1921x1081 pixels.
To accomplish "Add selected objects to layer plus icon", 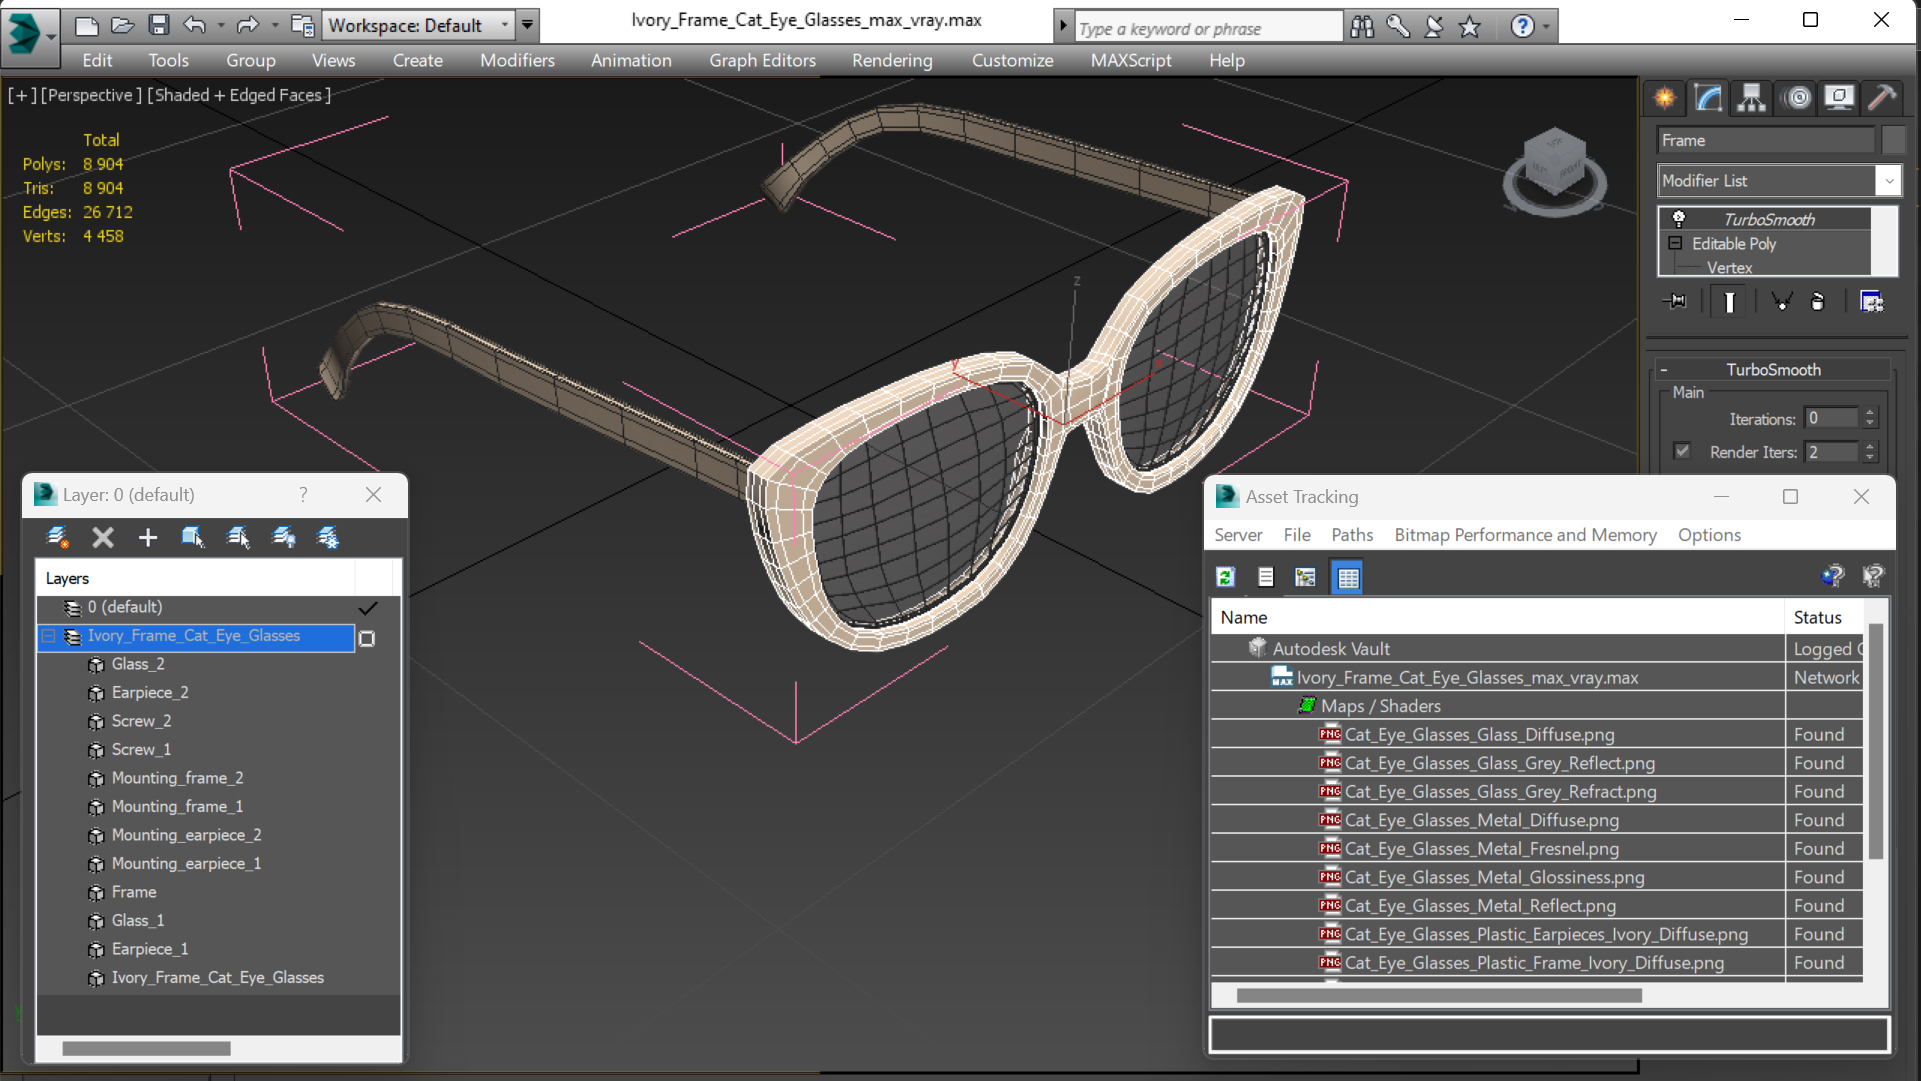I will [x=148, y=538].
